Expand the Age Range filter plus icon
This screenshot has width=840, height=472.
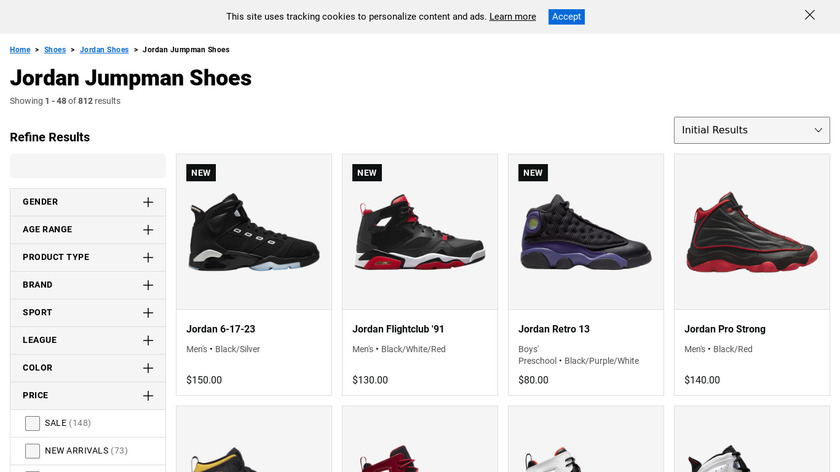[x=148, y=230]
